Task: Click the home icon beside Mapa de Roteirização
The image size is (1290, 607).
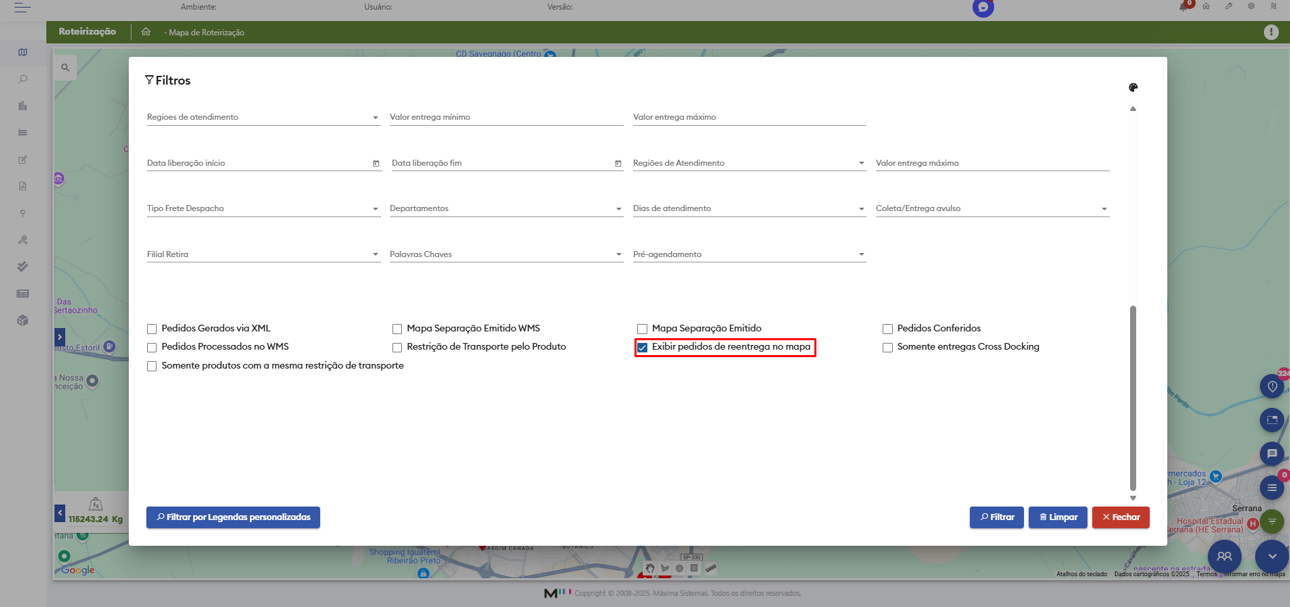Action: [146, 32]
